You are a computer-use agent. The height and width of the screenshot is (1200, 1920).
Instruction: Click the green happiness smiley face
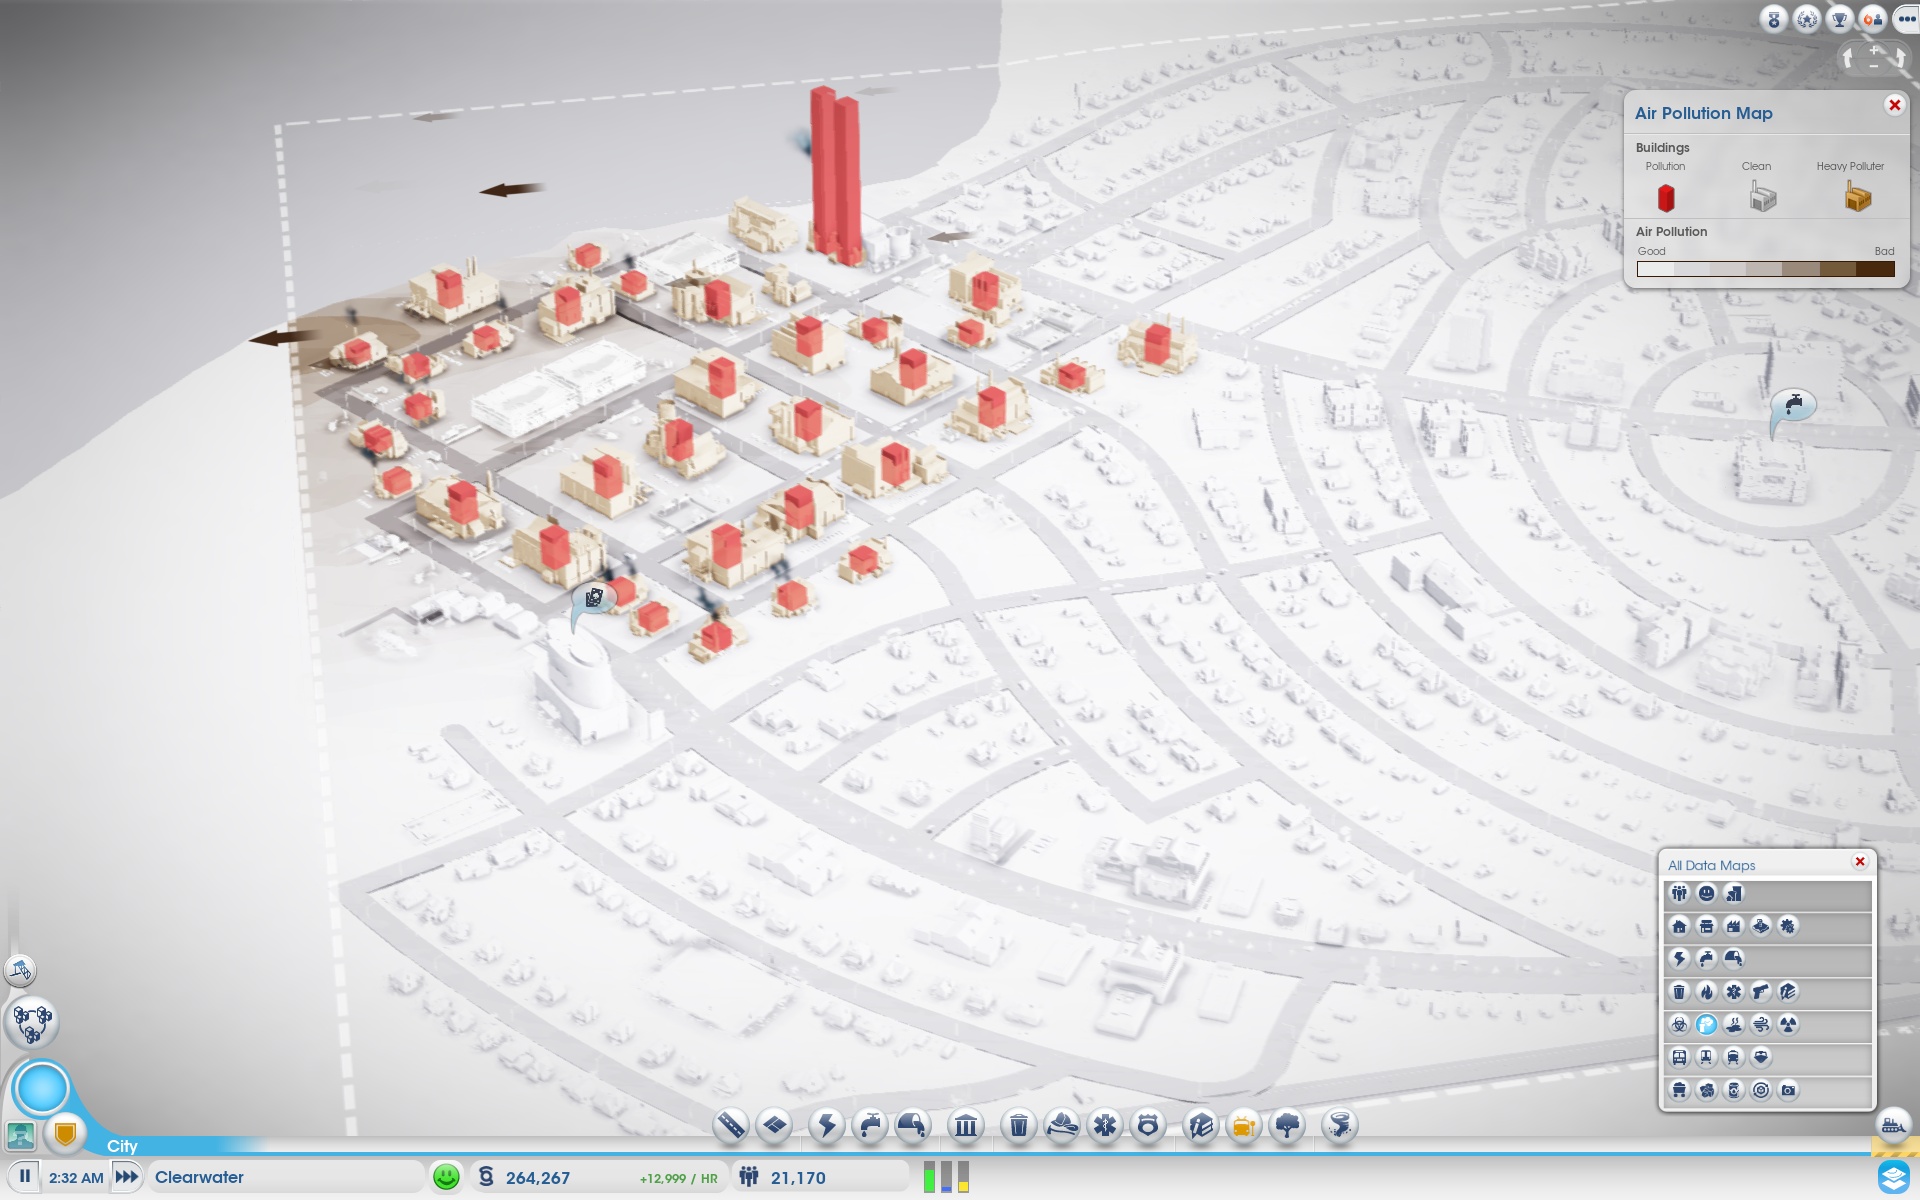point(446,1177)
